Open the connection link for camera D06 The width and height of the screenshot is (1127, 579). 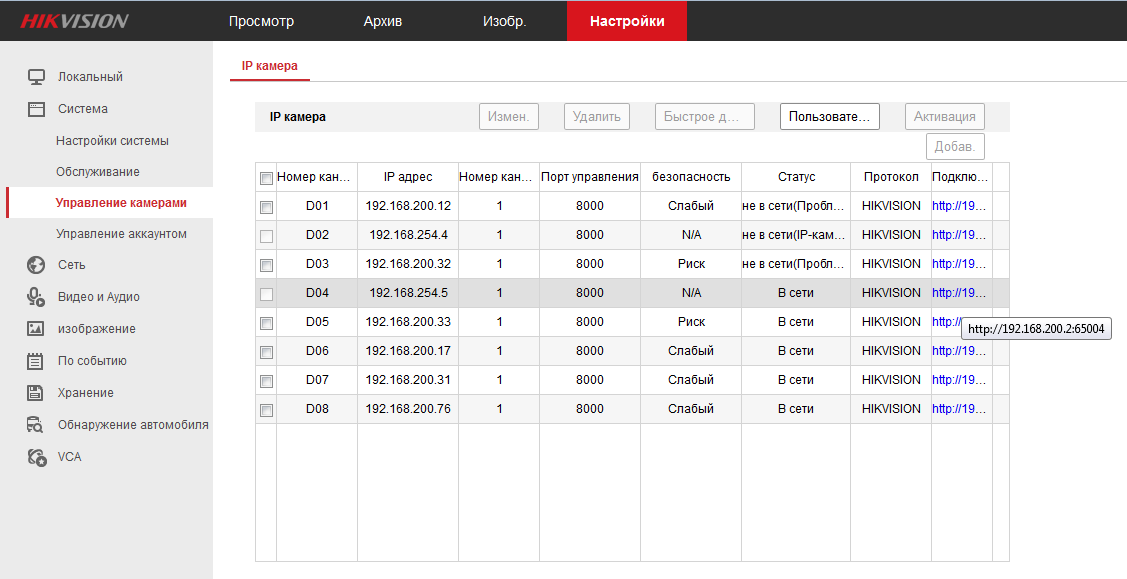(x=959, y=351)
